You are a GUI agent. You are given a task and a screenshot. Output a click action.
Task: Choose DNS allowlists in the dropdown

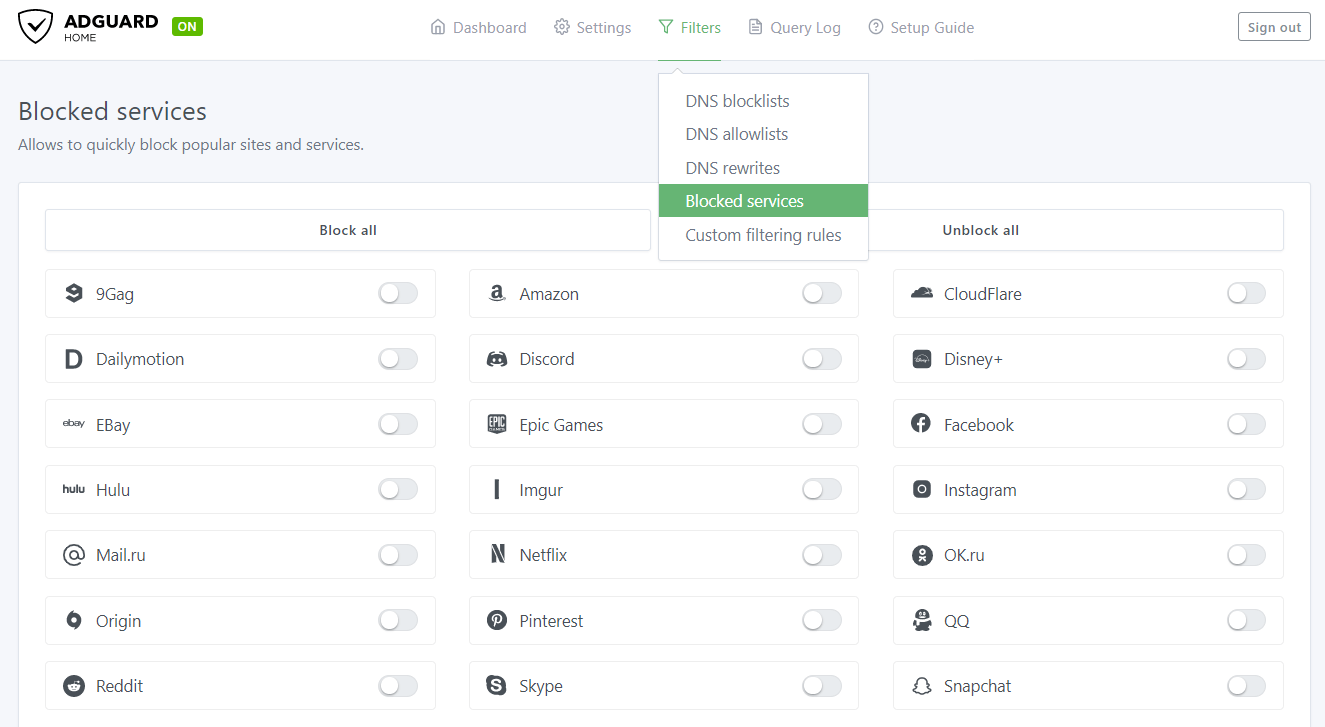click(763, 134)
